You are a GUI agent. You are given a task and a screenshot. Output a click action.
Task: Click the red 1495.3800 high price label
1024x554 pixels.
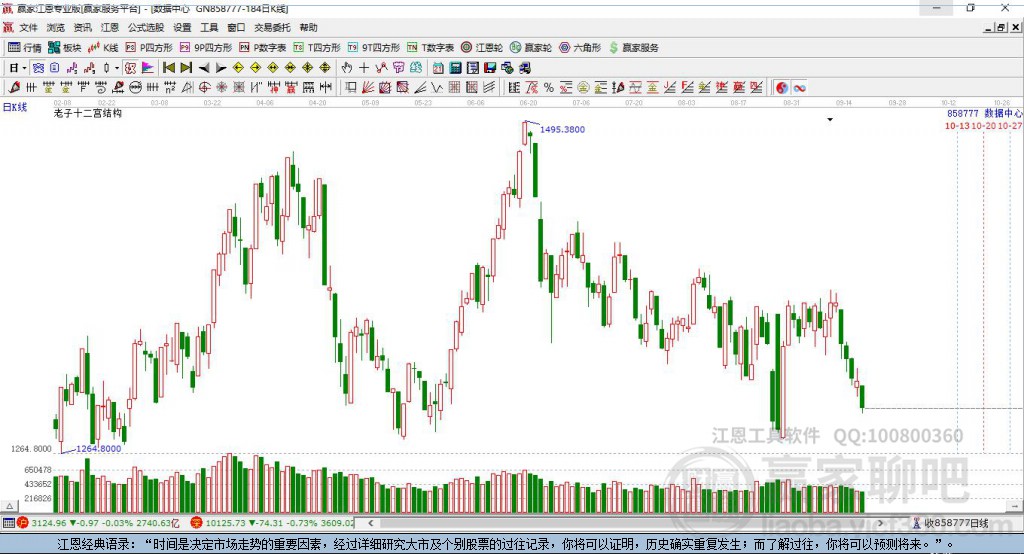tap(562, 129)
